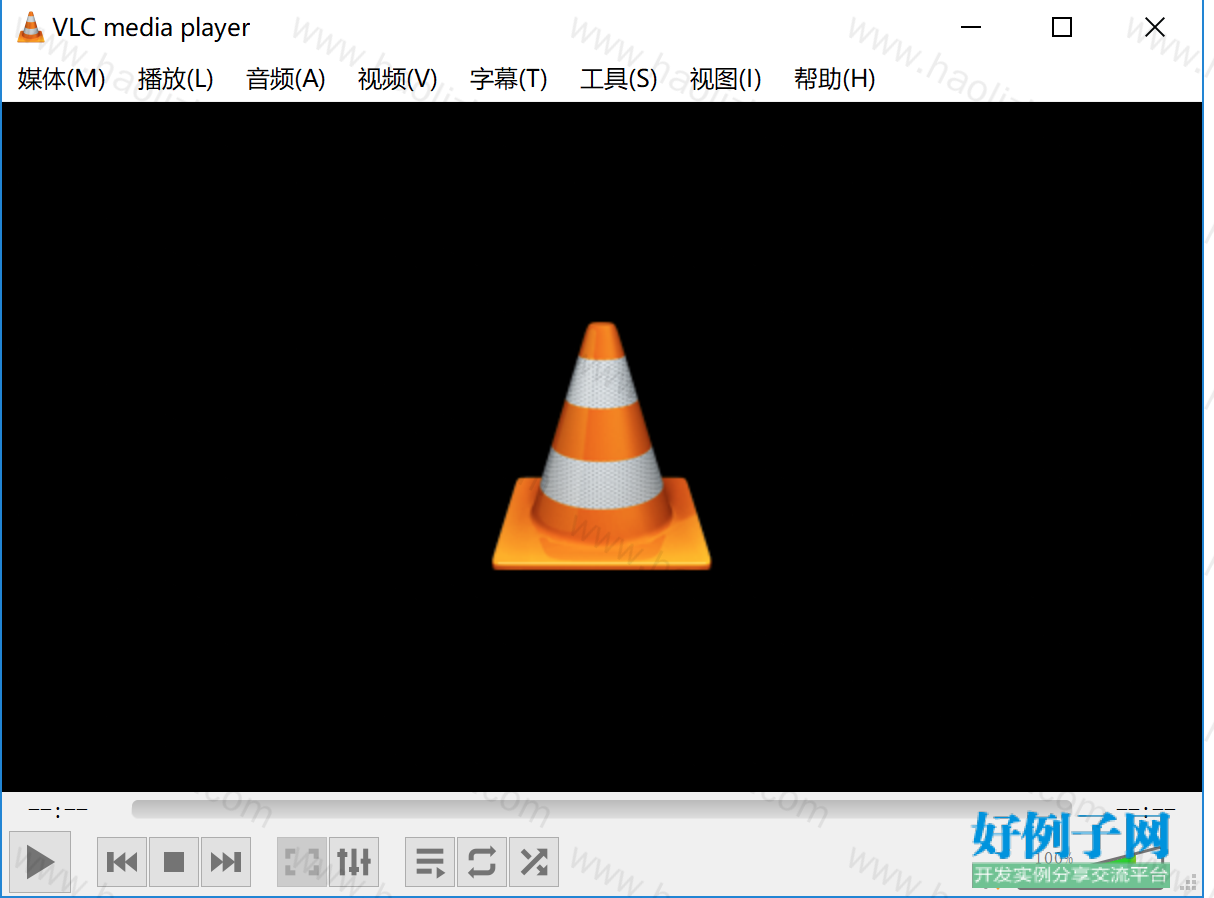Minimize the VLC window
The image size is (1214, 898).
pos(969,28)
